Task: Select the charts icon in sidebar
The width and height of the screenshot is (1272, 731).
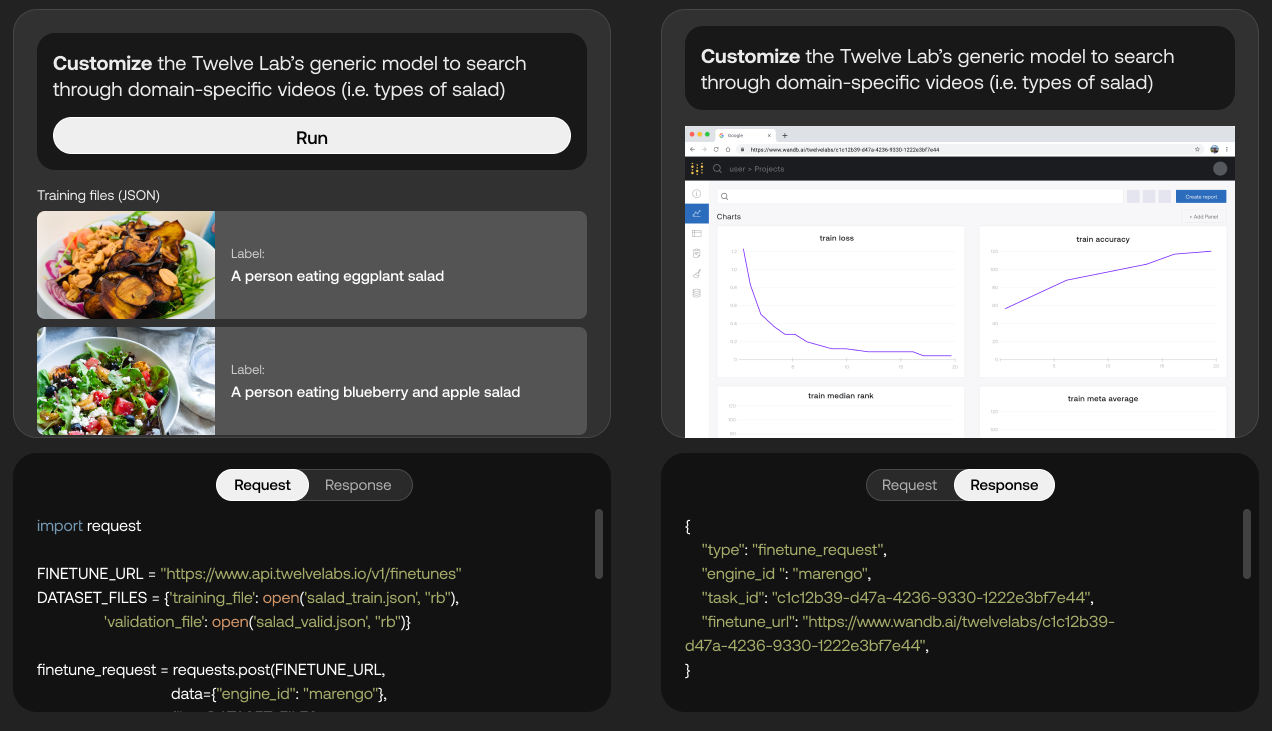Action: [697, 213]
